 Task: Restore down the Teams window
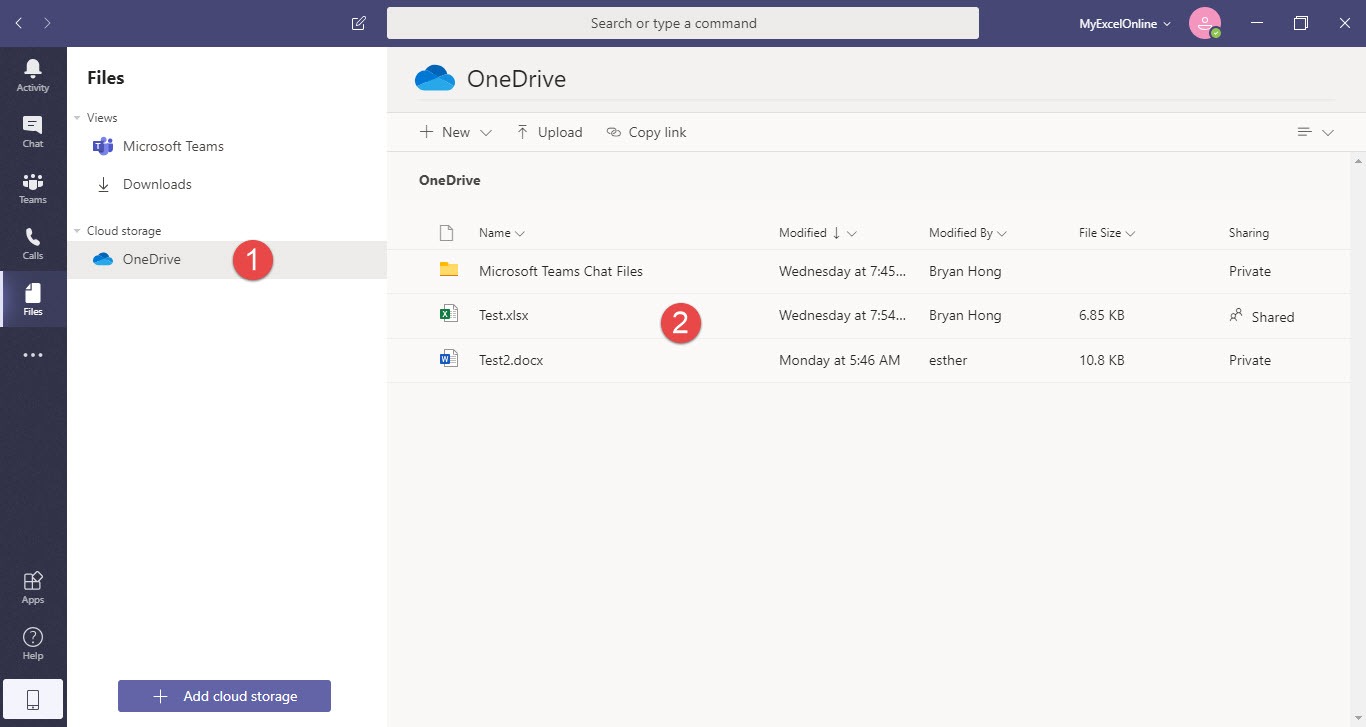(1301, 23)
